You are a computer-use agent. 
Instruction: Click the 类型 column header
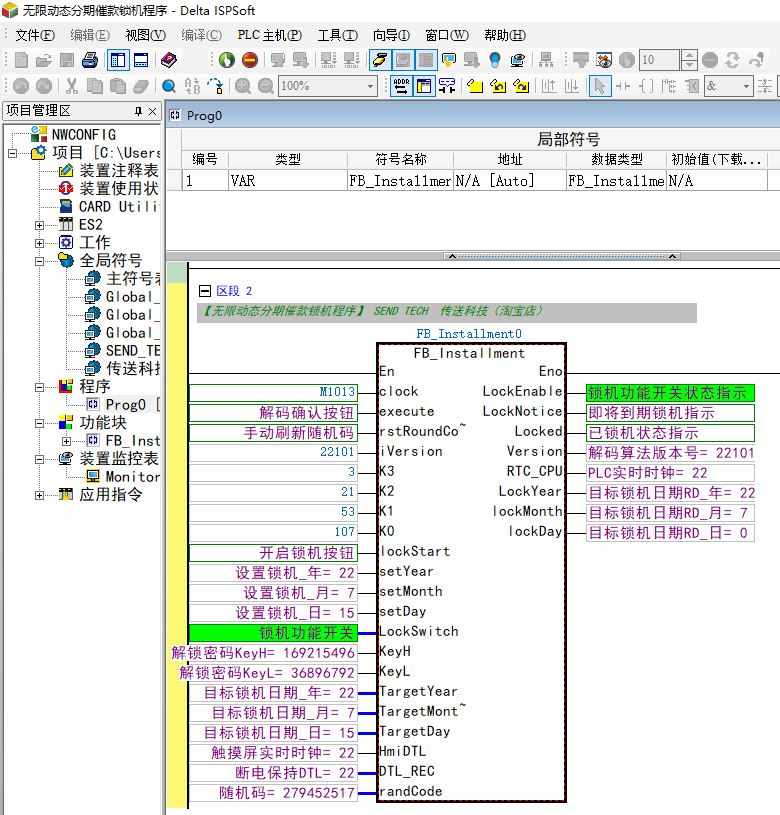[x=287, y=159]
